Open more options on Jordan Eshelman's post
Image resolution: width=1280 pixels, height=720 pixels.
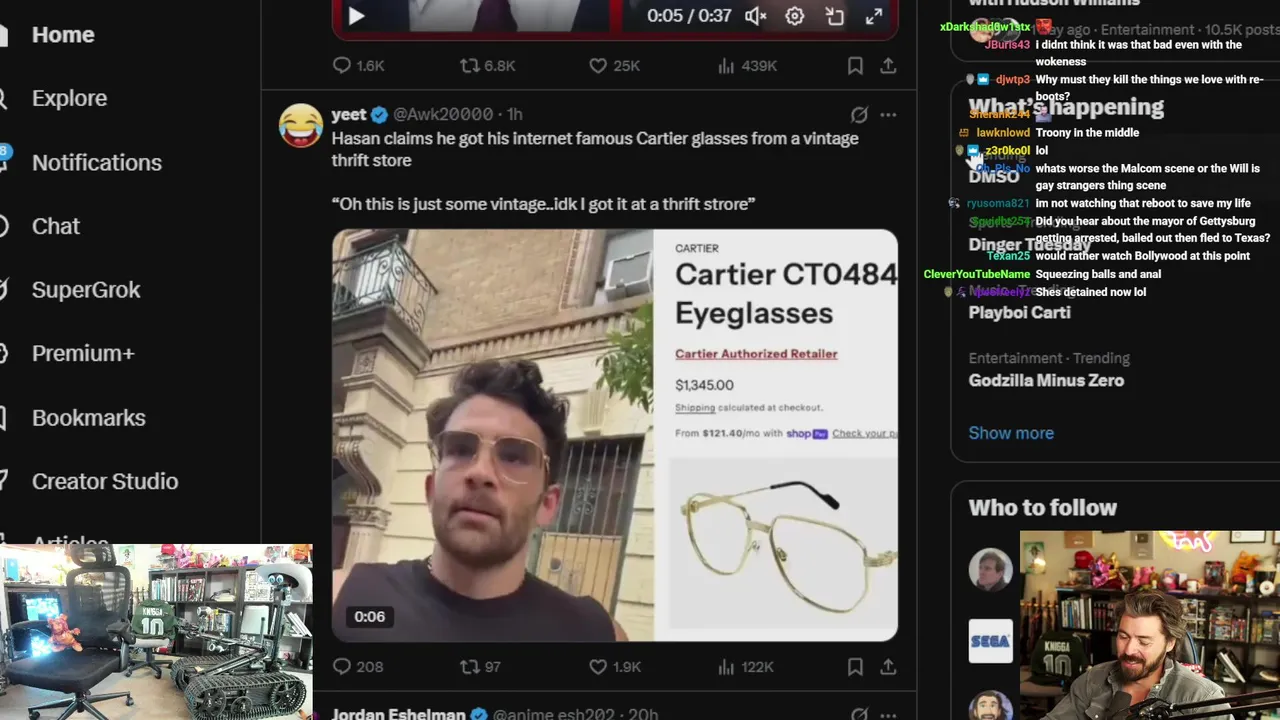click(888, 714)
